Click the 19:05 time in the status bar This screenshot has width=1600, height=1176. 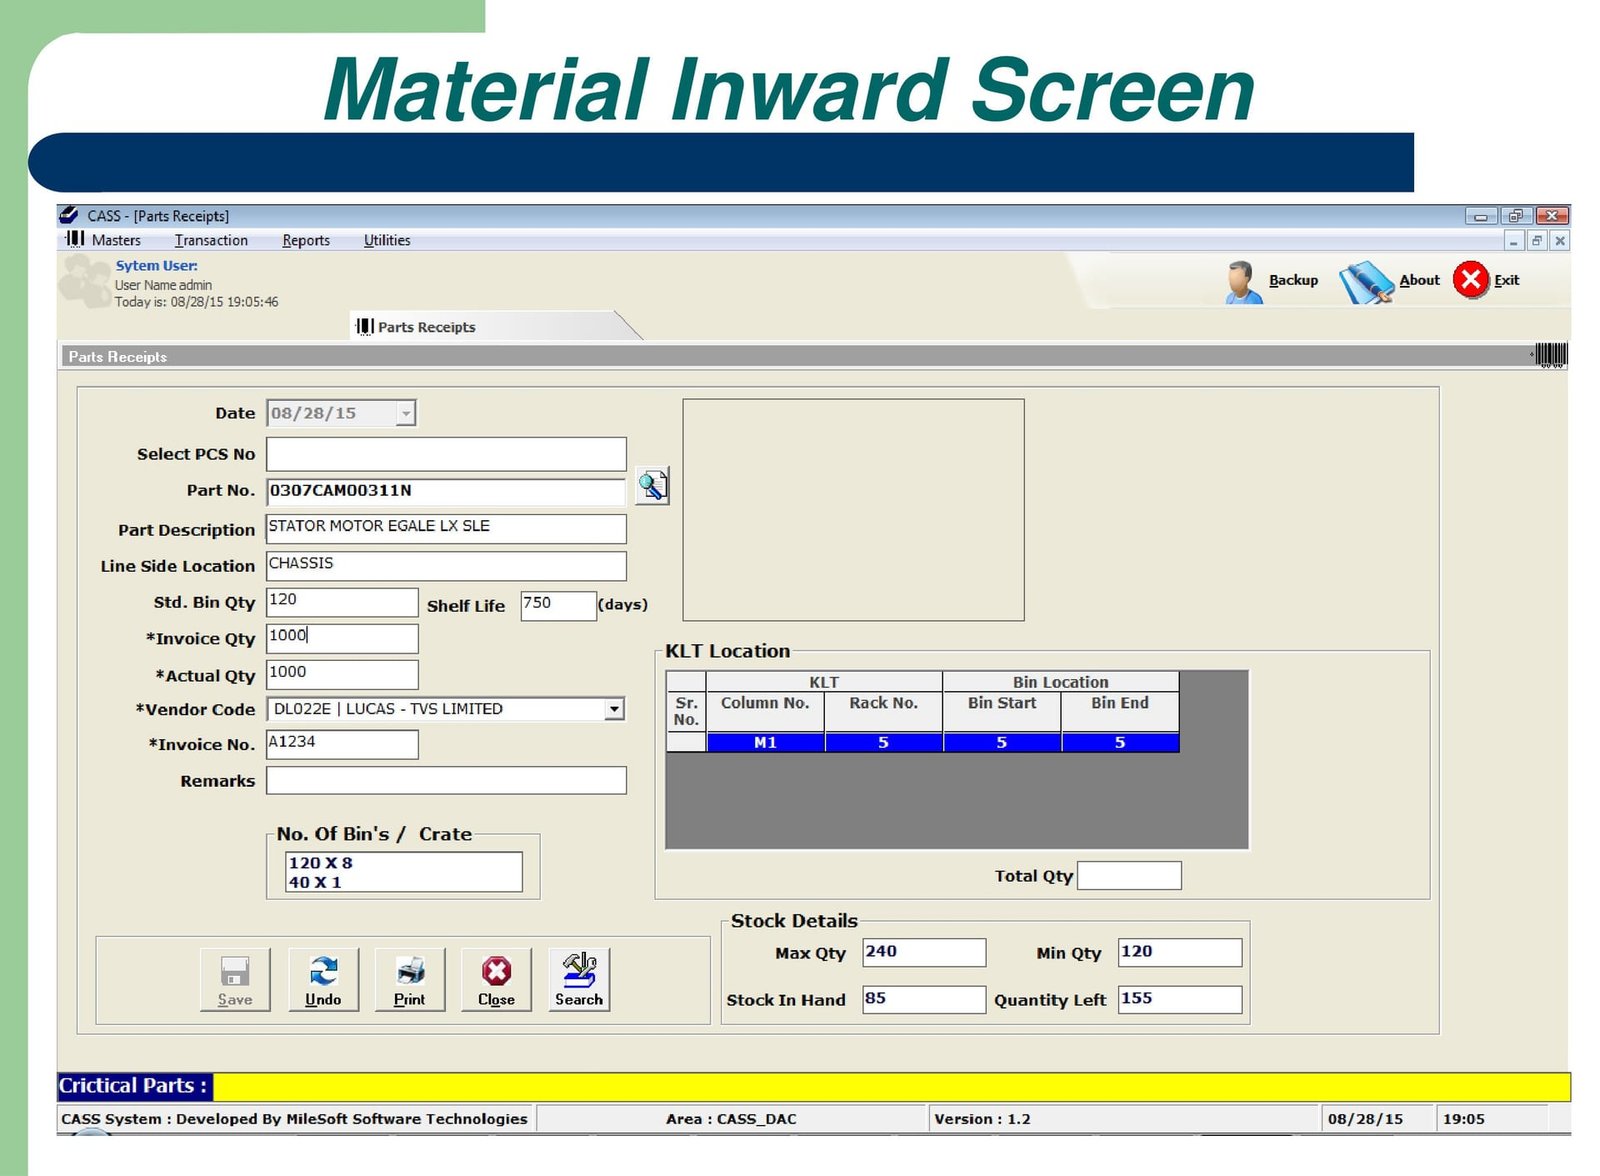pyautogui.click(x=1463, y=1119)
